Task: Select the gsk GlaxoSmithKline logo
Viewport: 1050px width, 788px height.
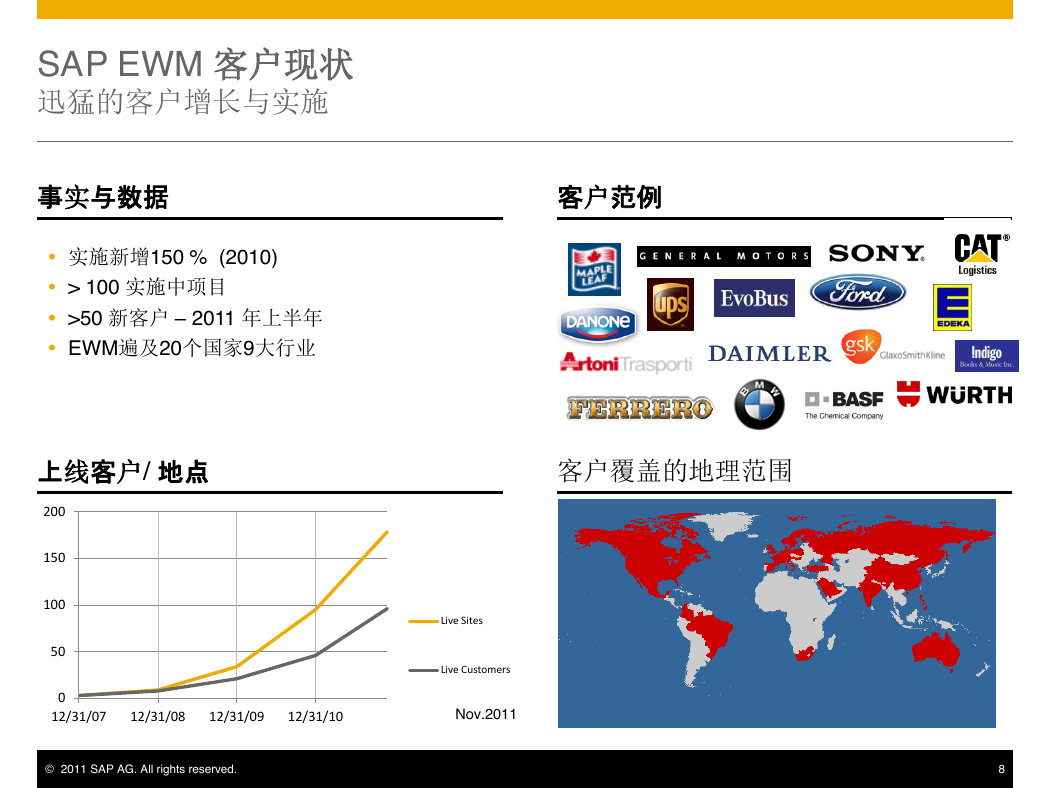Action: coord(893,347)
